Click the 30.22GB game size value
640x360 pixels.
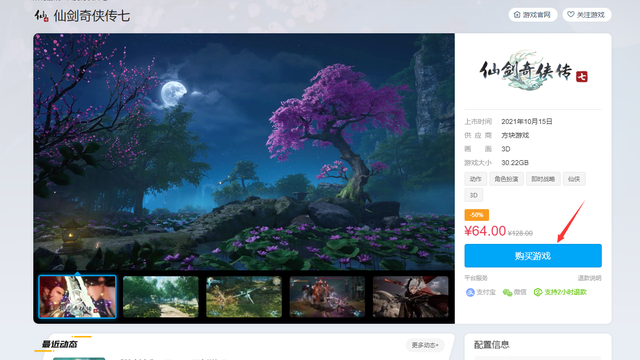[x=515, y=162]
